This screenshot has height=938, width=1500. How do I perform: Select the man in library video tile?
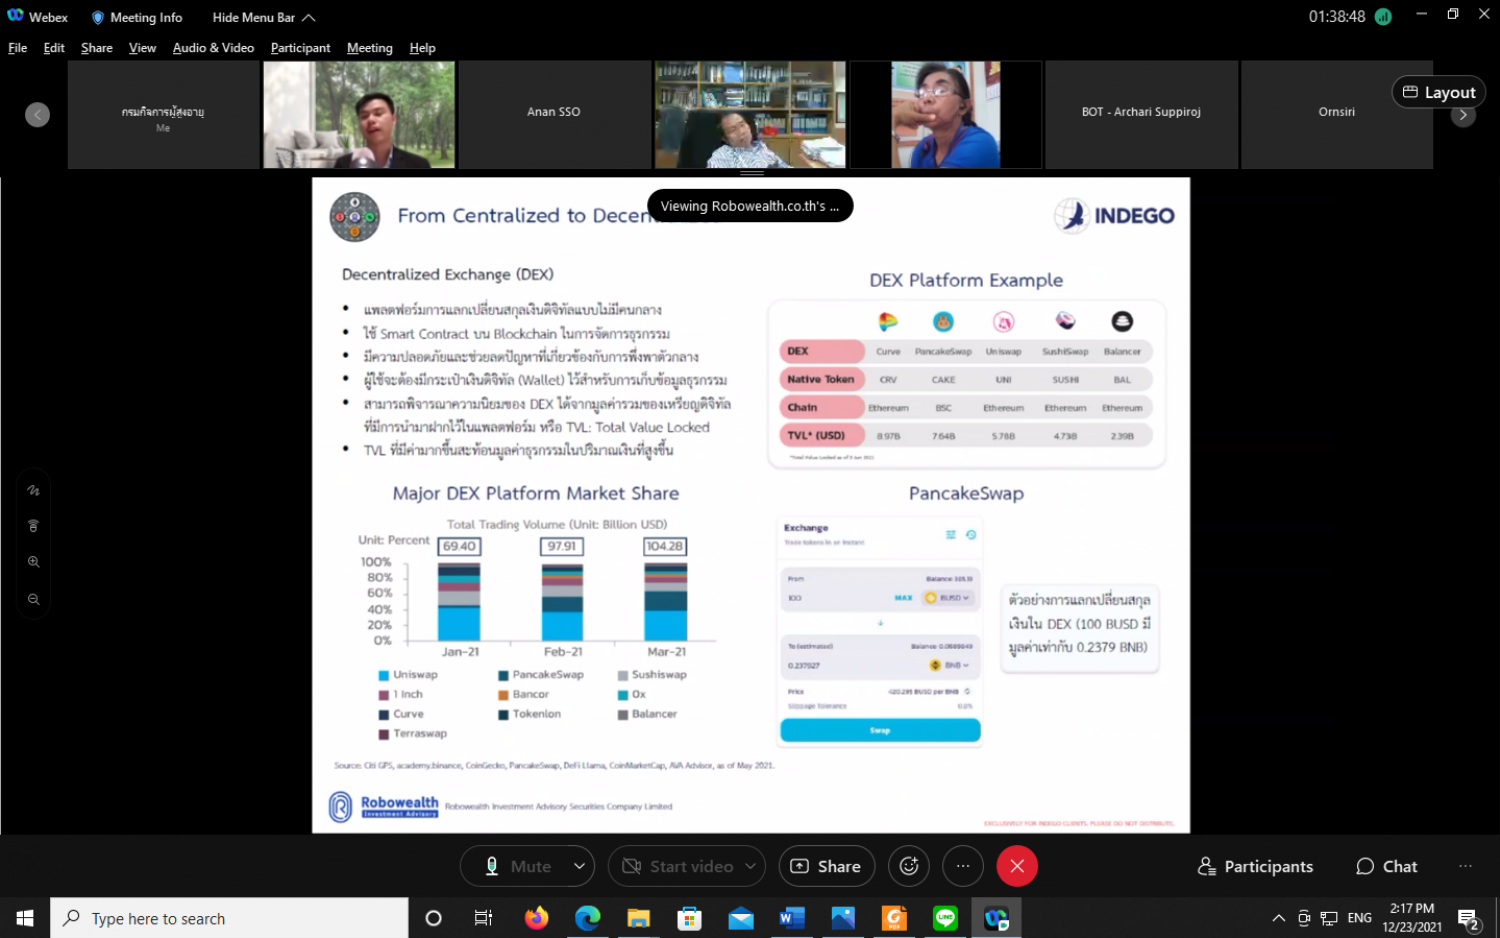pyautogui.click(x=750, y=114)
